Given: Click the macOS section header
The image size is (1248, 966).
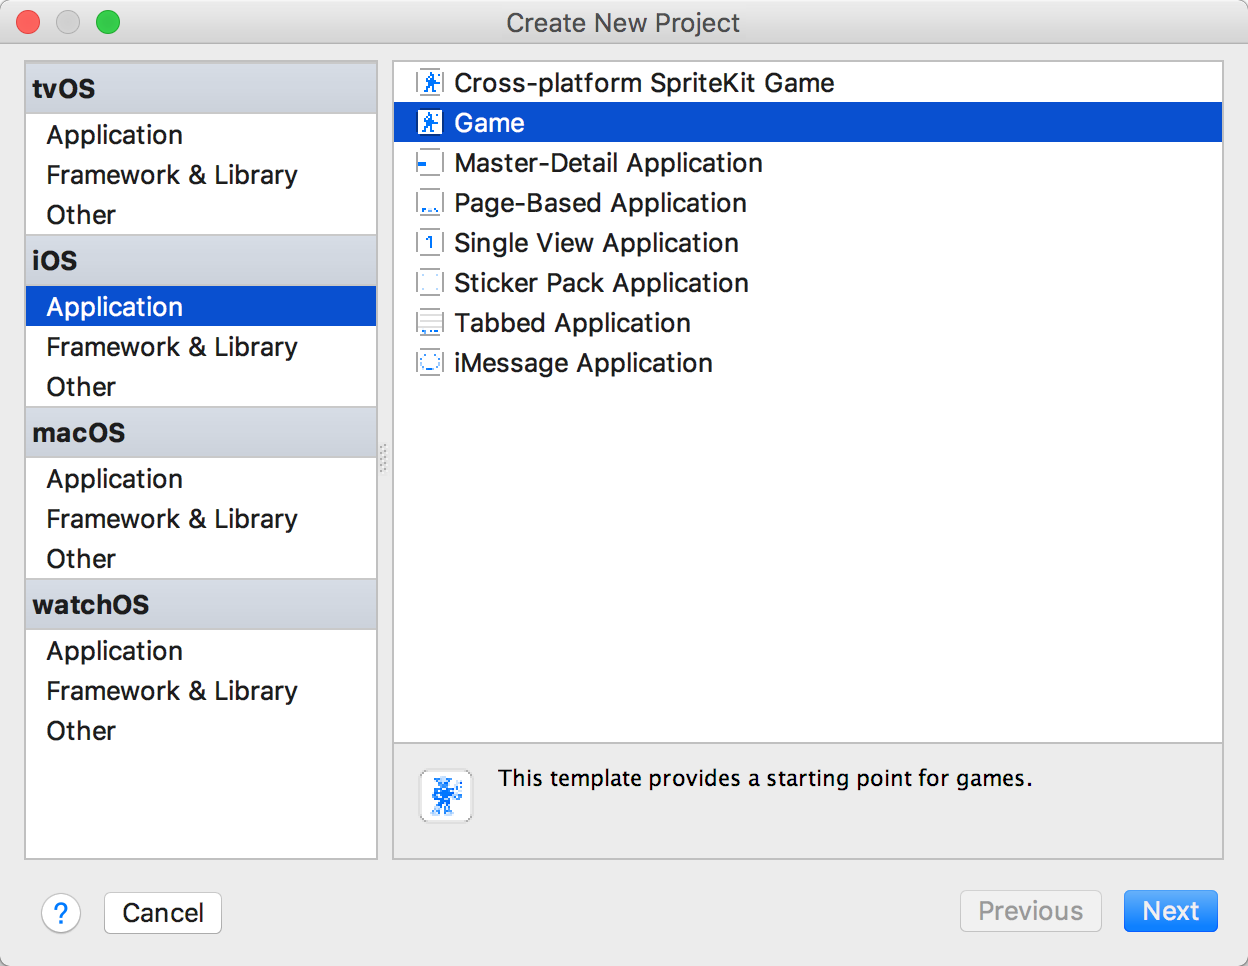Looking at the screenshot, I should point(201,432).
